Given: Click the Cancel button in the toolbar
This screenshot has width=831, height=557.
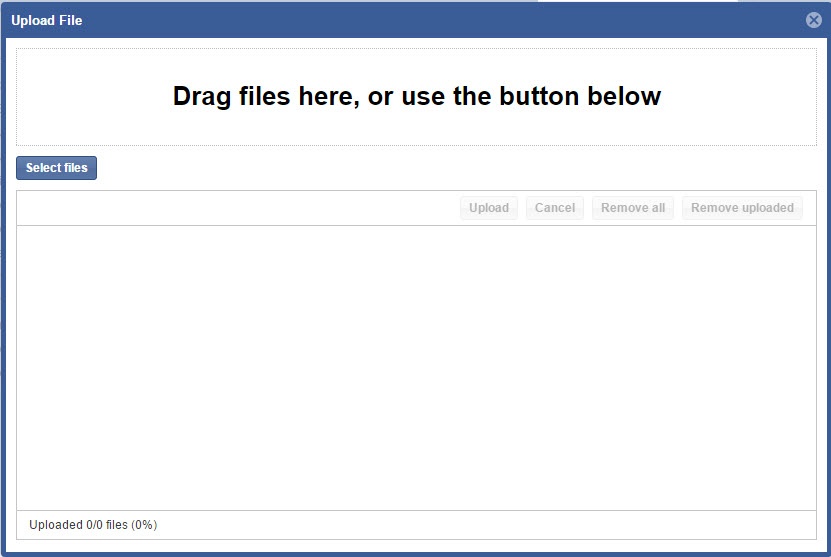Looking at the screenshot, I should (554, 208).
